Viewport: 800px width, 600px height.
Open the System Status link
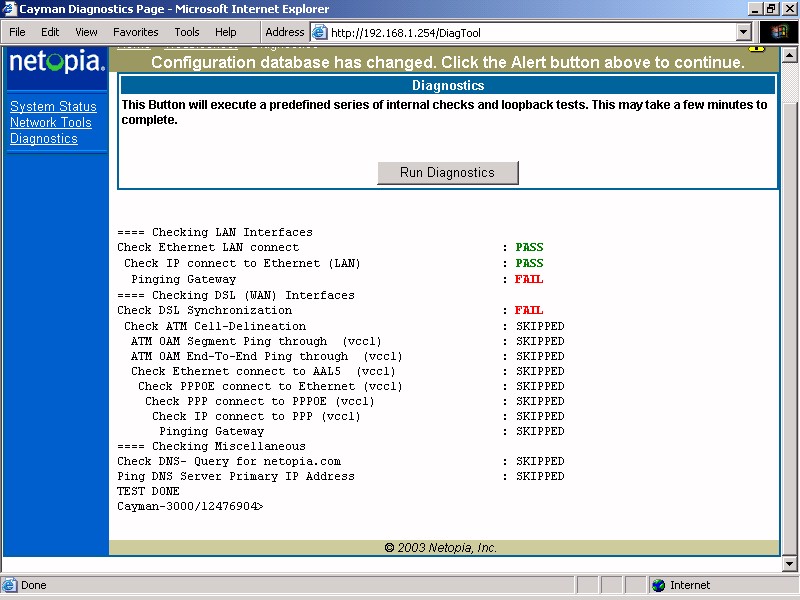[53, 106]
